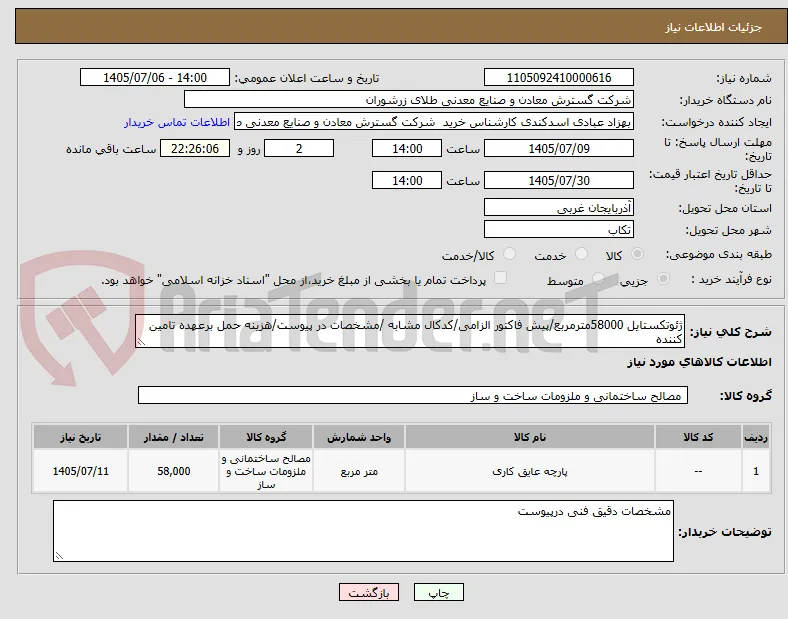Click the کد کالا column header

pos(698,437)
